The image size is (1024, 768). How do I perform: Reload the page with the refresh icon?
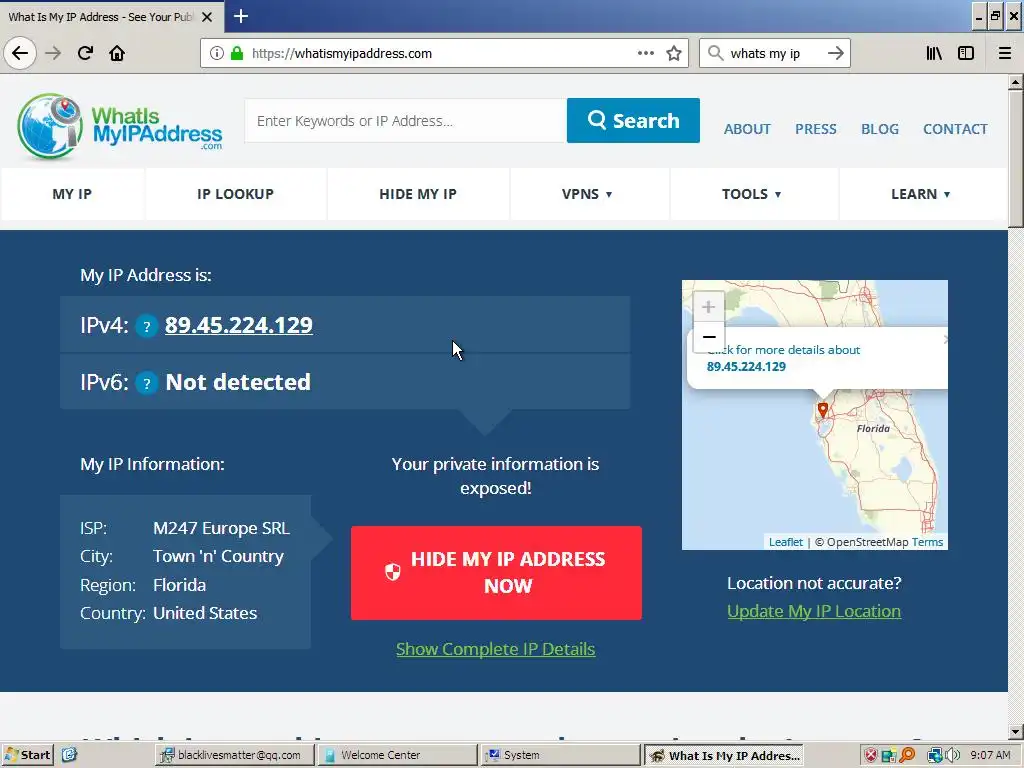coord(85,53)
